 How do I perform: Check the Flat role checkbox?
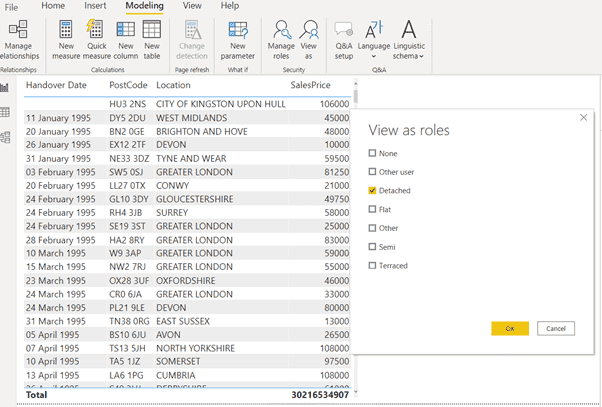pyautogui.click(x=372, y=209)
